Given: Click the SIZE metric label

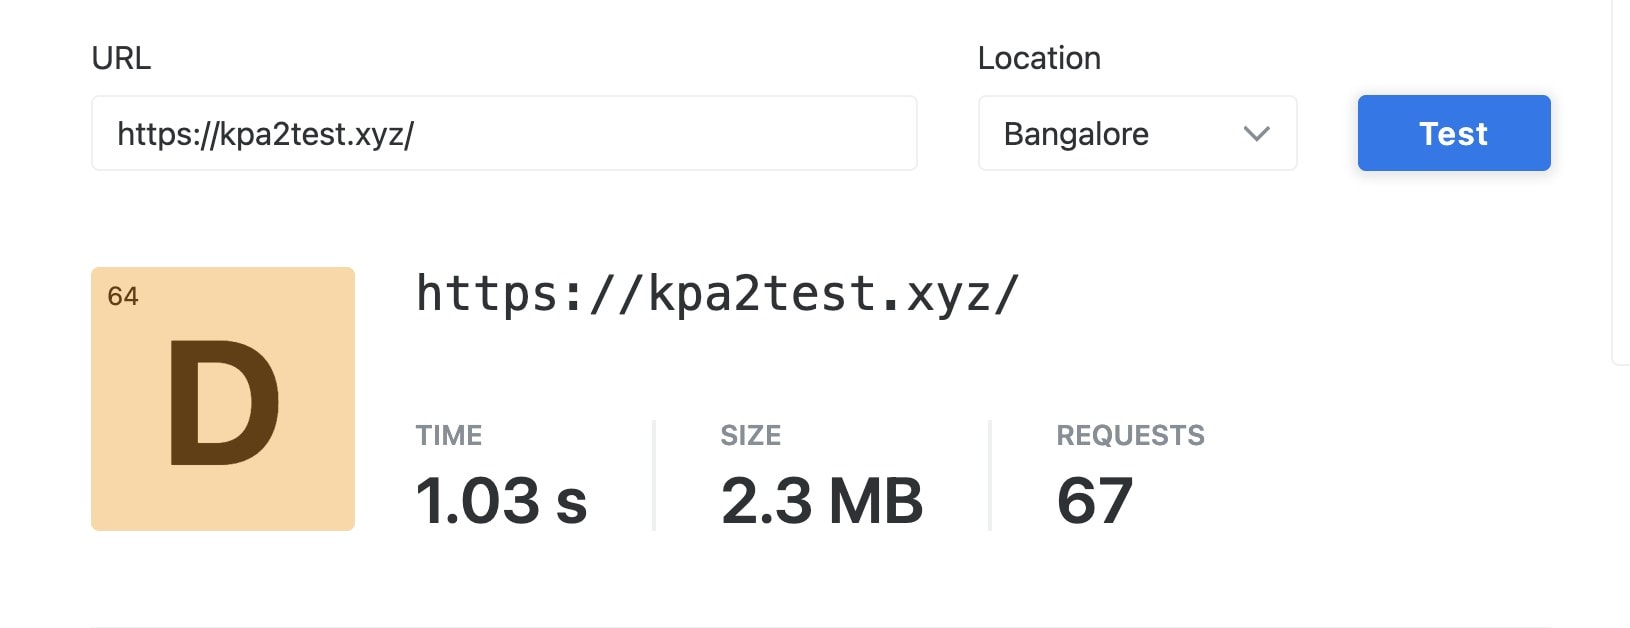Looking at the screenshot, I should [x=751, y=435].
